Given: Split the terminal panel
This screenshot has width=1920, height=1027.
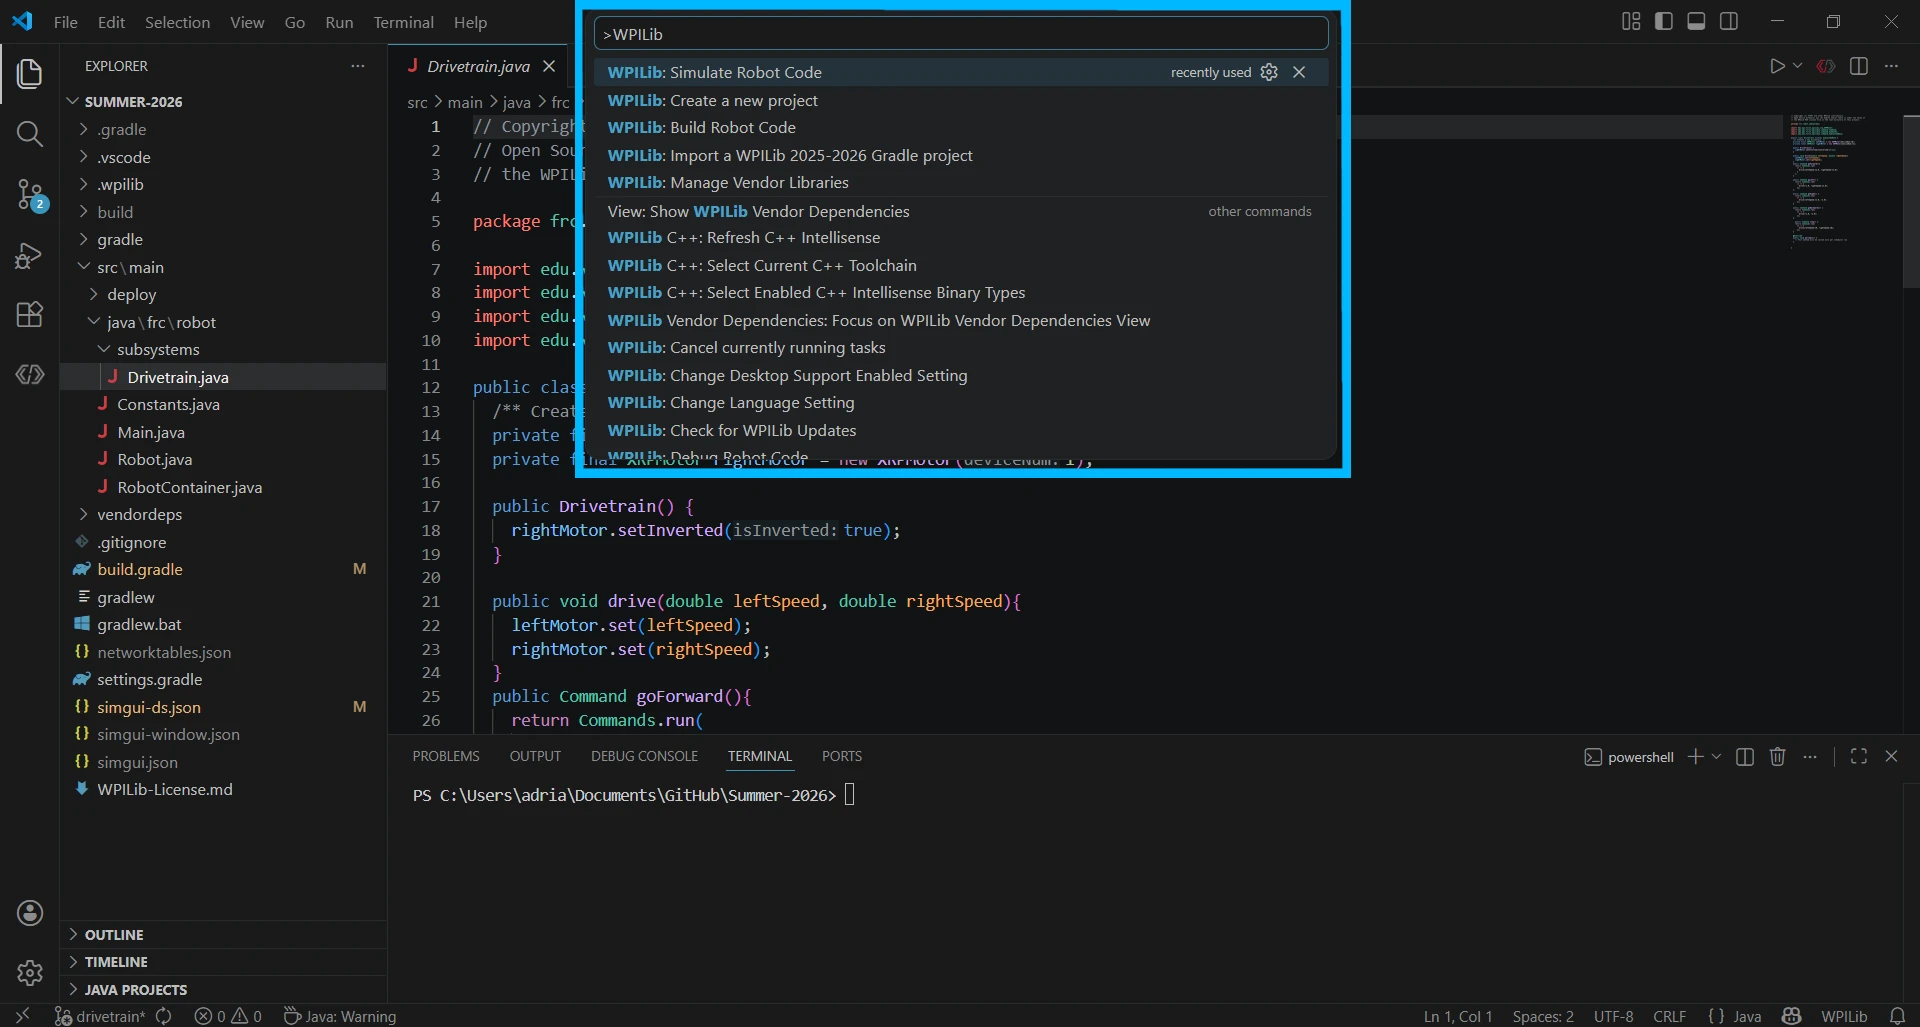Looking at the screenshot, I should [1745, 757].
